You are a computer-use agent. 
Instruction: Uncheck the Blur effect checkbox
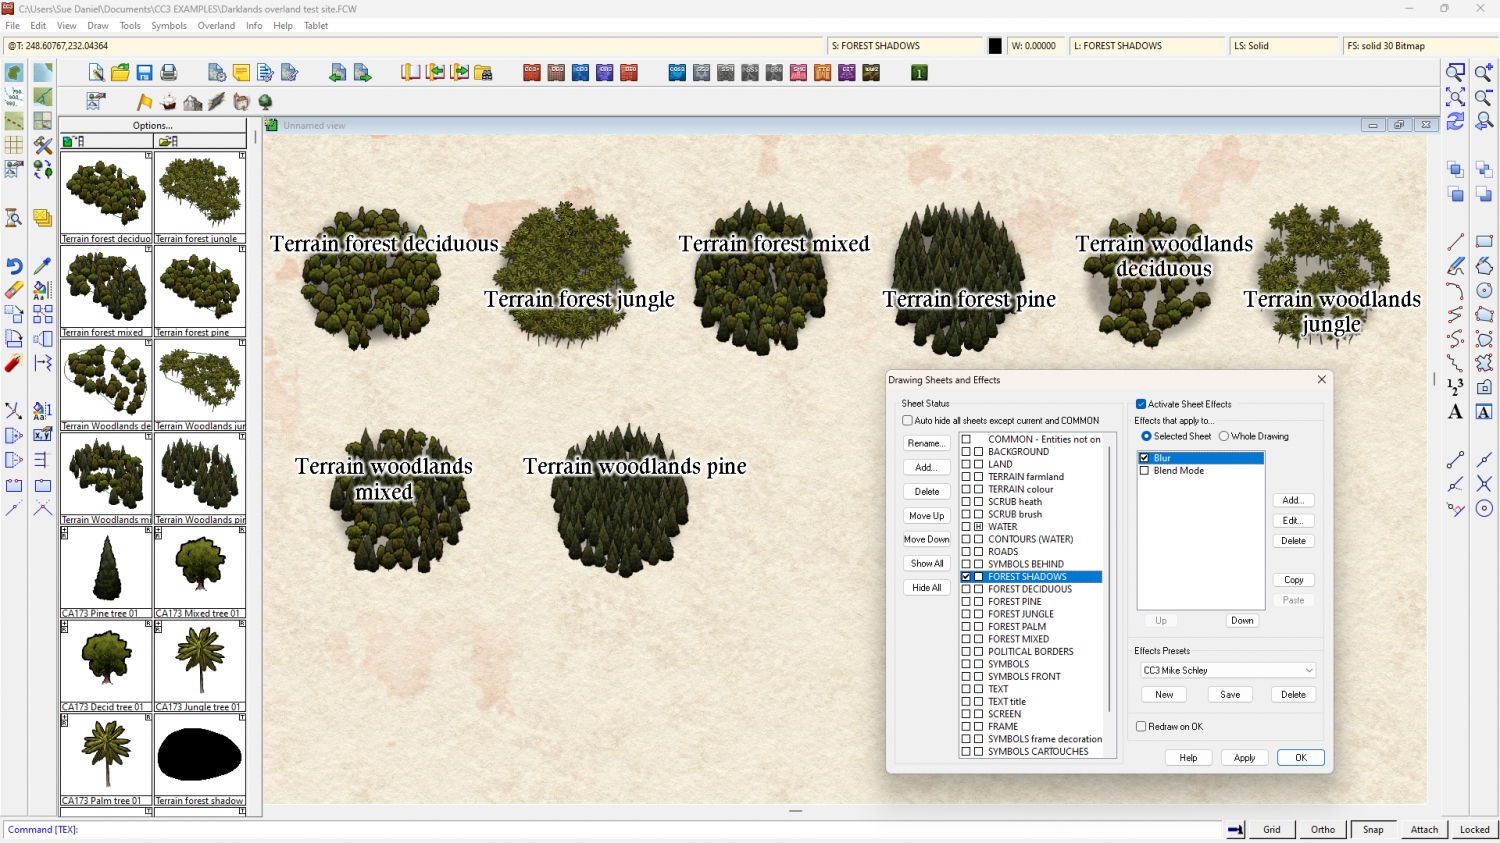tap(1145, 458)
